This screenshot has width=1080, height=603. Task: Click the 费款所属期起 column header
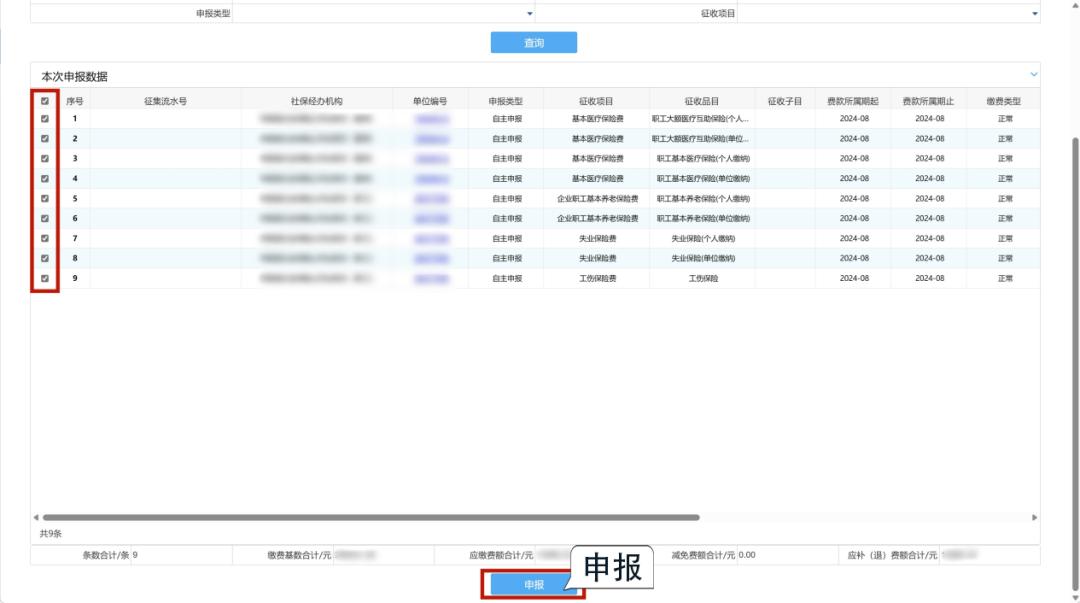[x=852, y=101]
